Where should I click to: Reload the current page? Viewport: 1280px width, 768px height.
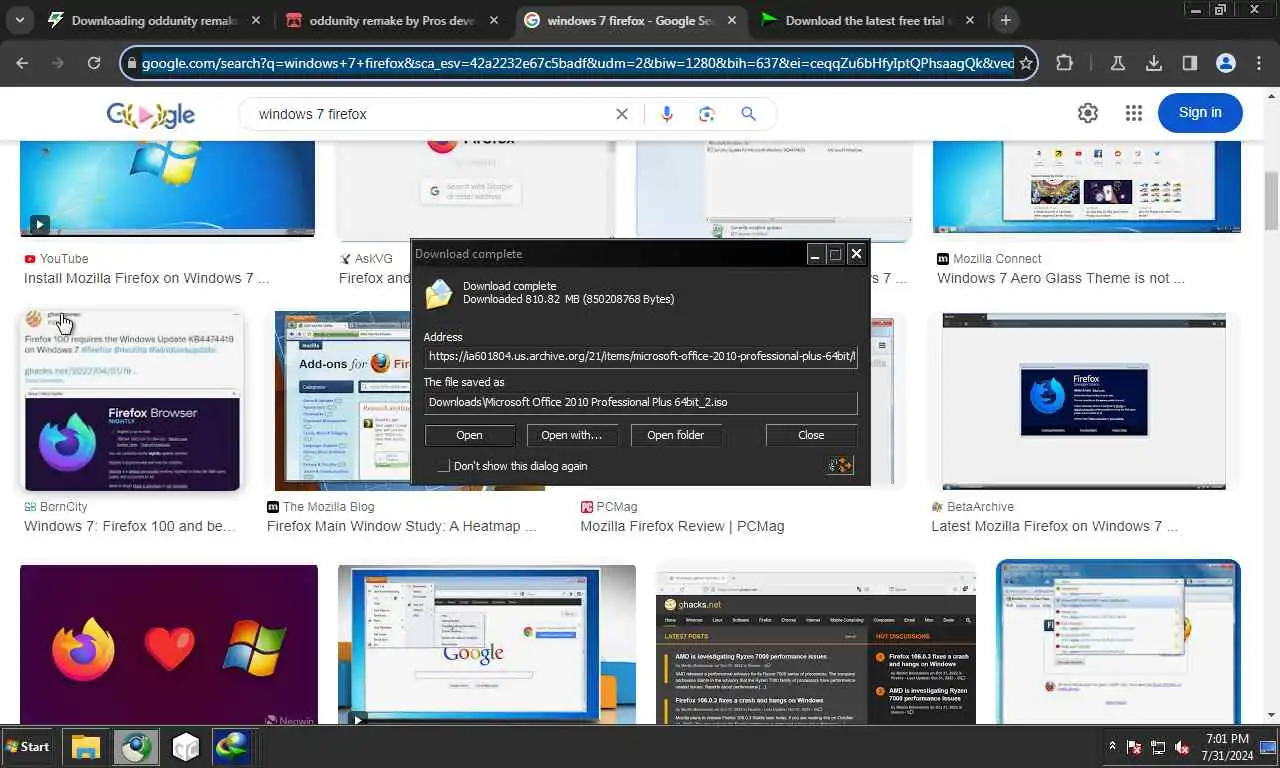point(94,63)
